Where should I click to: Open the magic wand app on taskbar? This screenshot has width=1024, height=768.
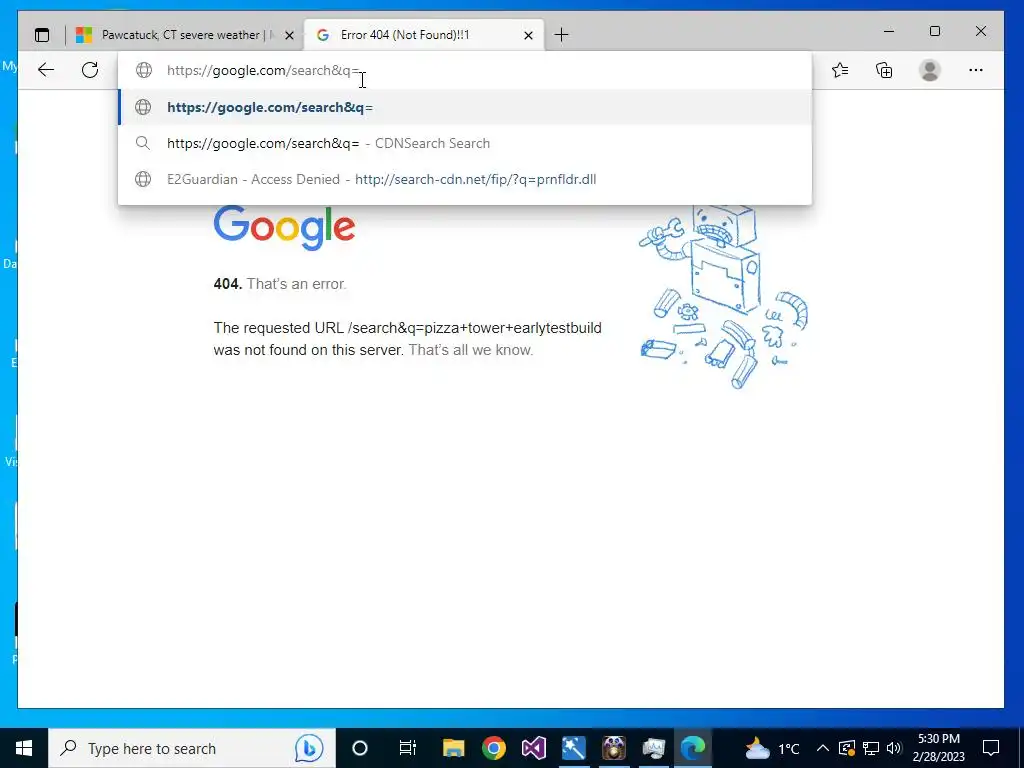573,748
